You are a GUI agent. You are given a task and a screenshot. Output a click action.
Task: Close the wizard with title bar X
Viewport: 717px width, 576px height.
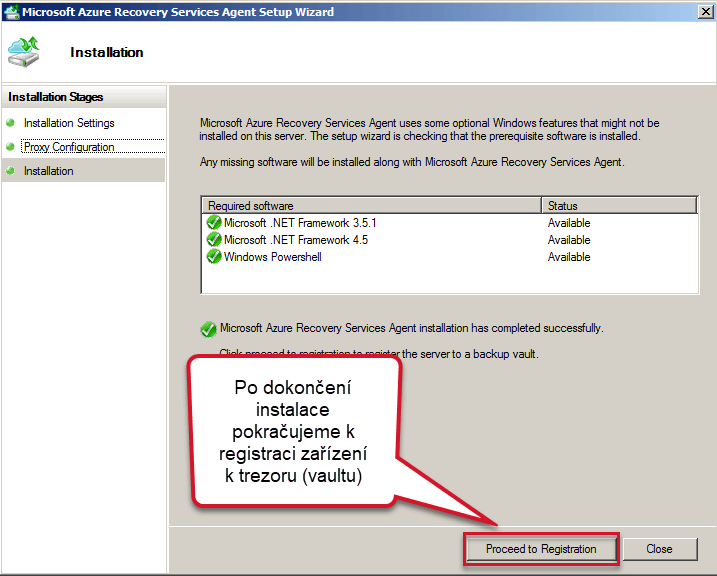[x=706, y=12]
